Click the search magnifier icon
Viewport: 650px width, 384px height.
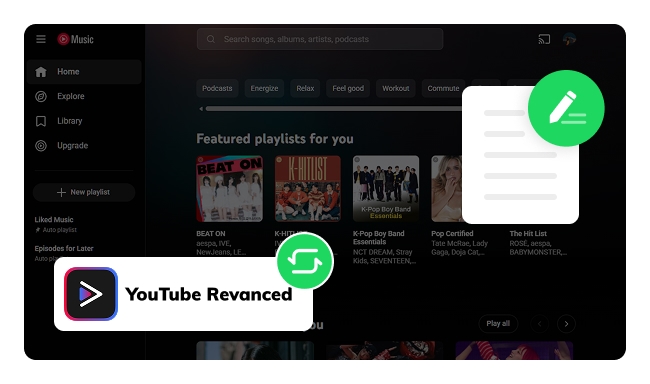(211, 39)
